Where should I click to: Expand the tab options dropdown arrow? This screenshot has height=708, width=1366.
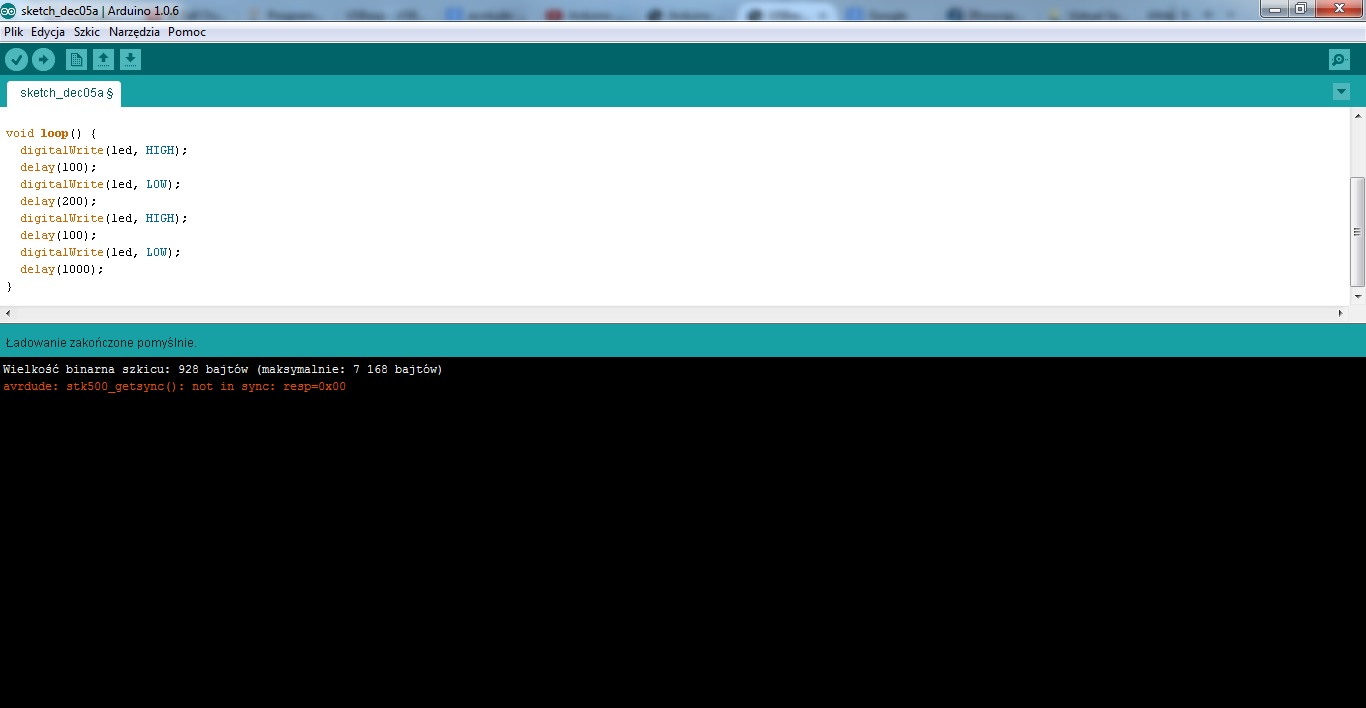pos(1341,92)
